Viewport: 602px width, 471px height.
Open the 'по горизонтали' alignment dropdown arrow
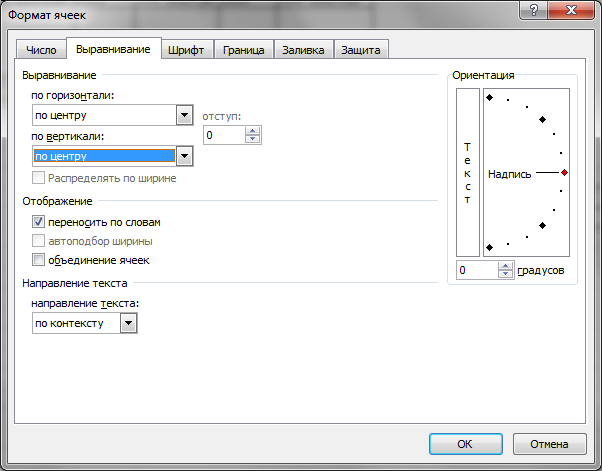(x=184, y=115)
